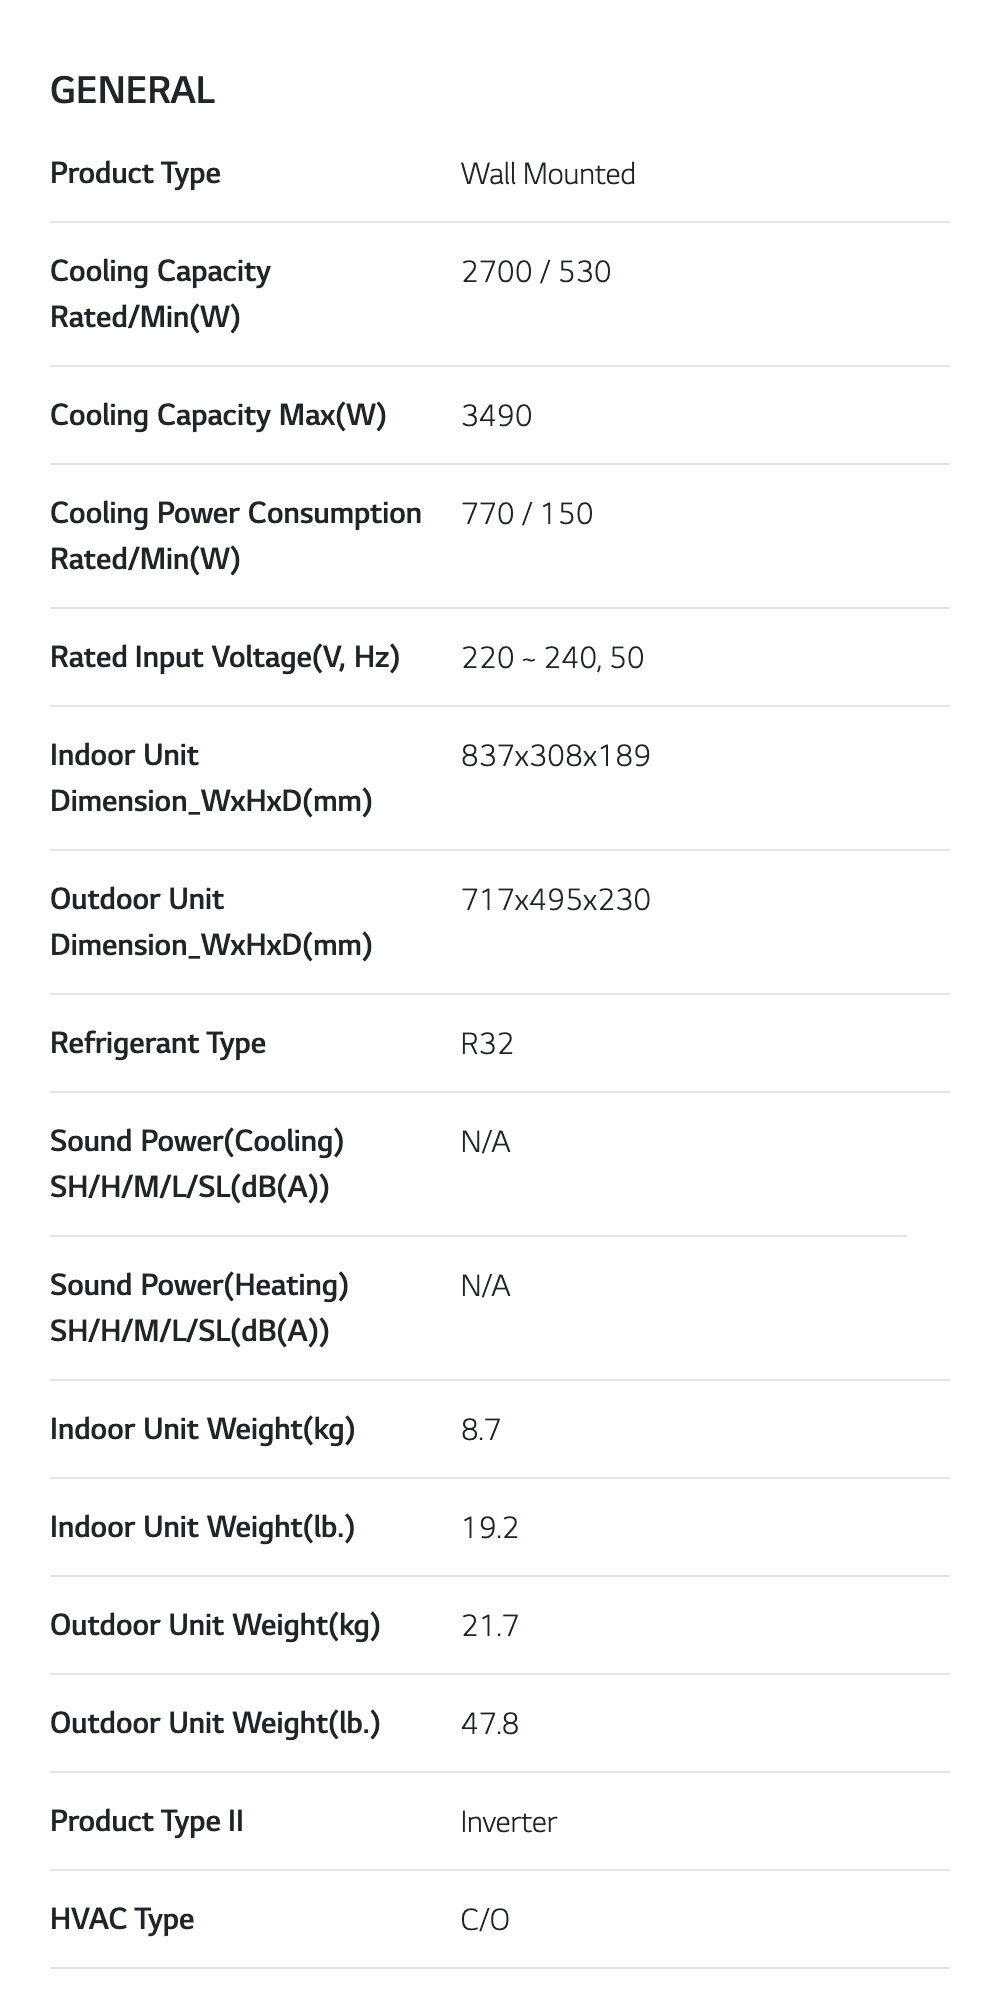
Task: Click the GENERAL section heading
Action: (x=132, y=91)
